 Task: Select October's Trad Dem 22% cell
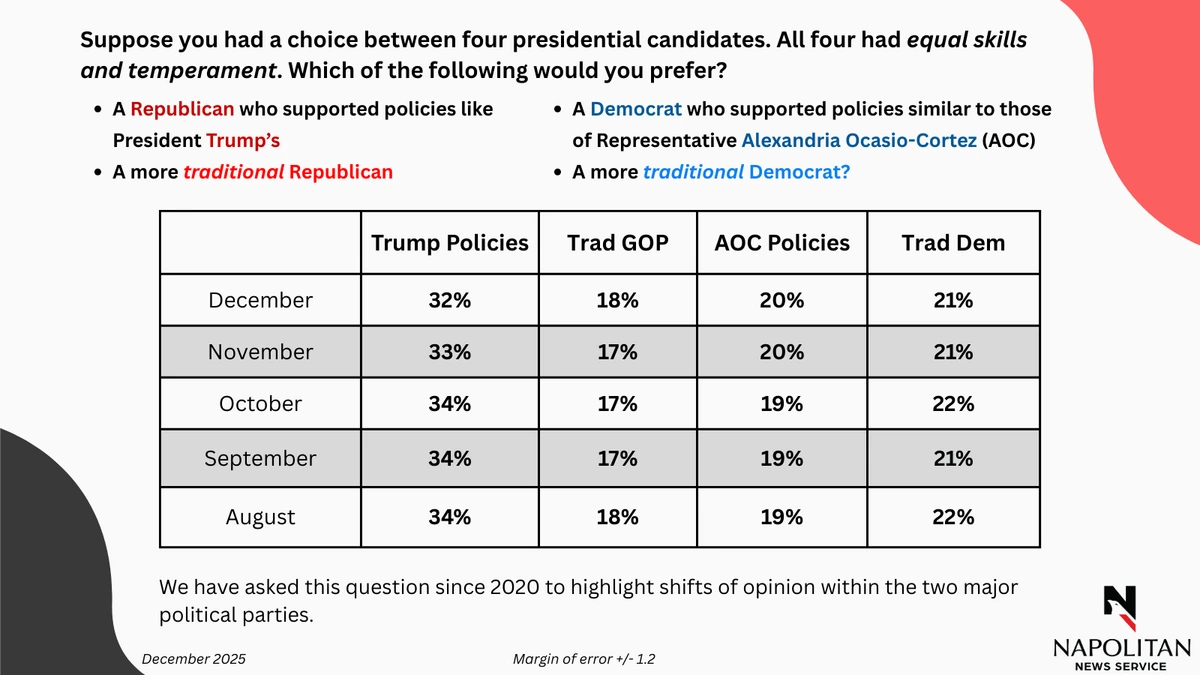[x=952, y=404]
